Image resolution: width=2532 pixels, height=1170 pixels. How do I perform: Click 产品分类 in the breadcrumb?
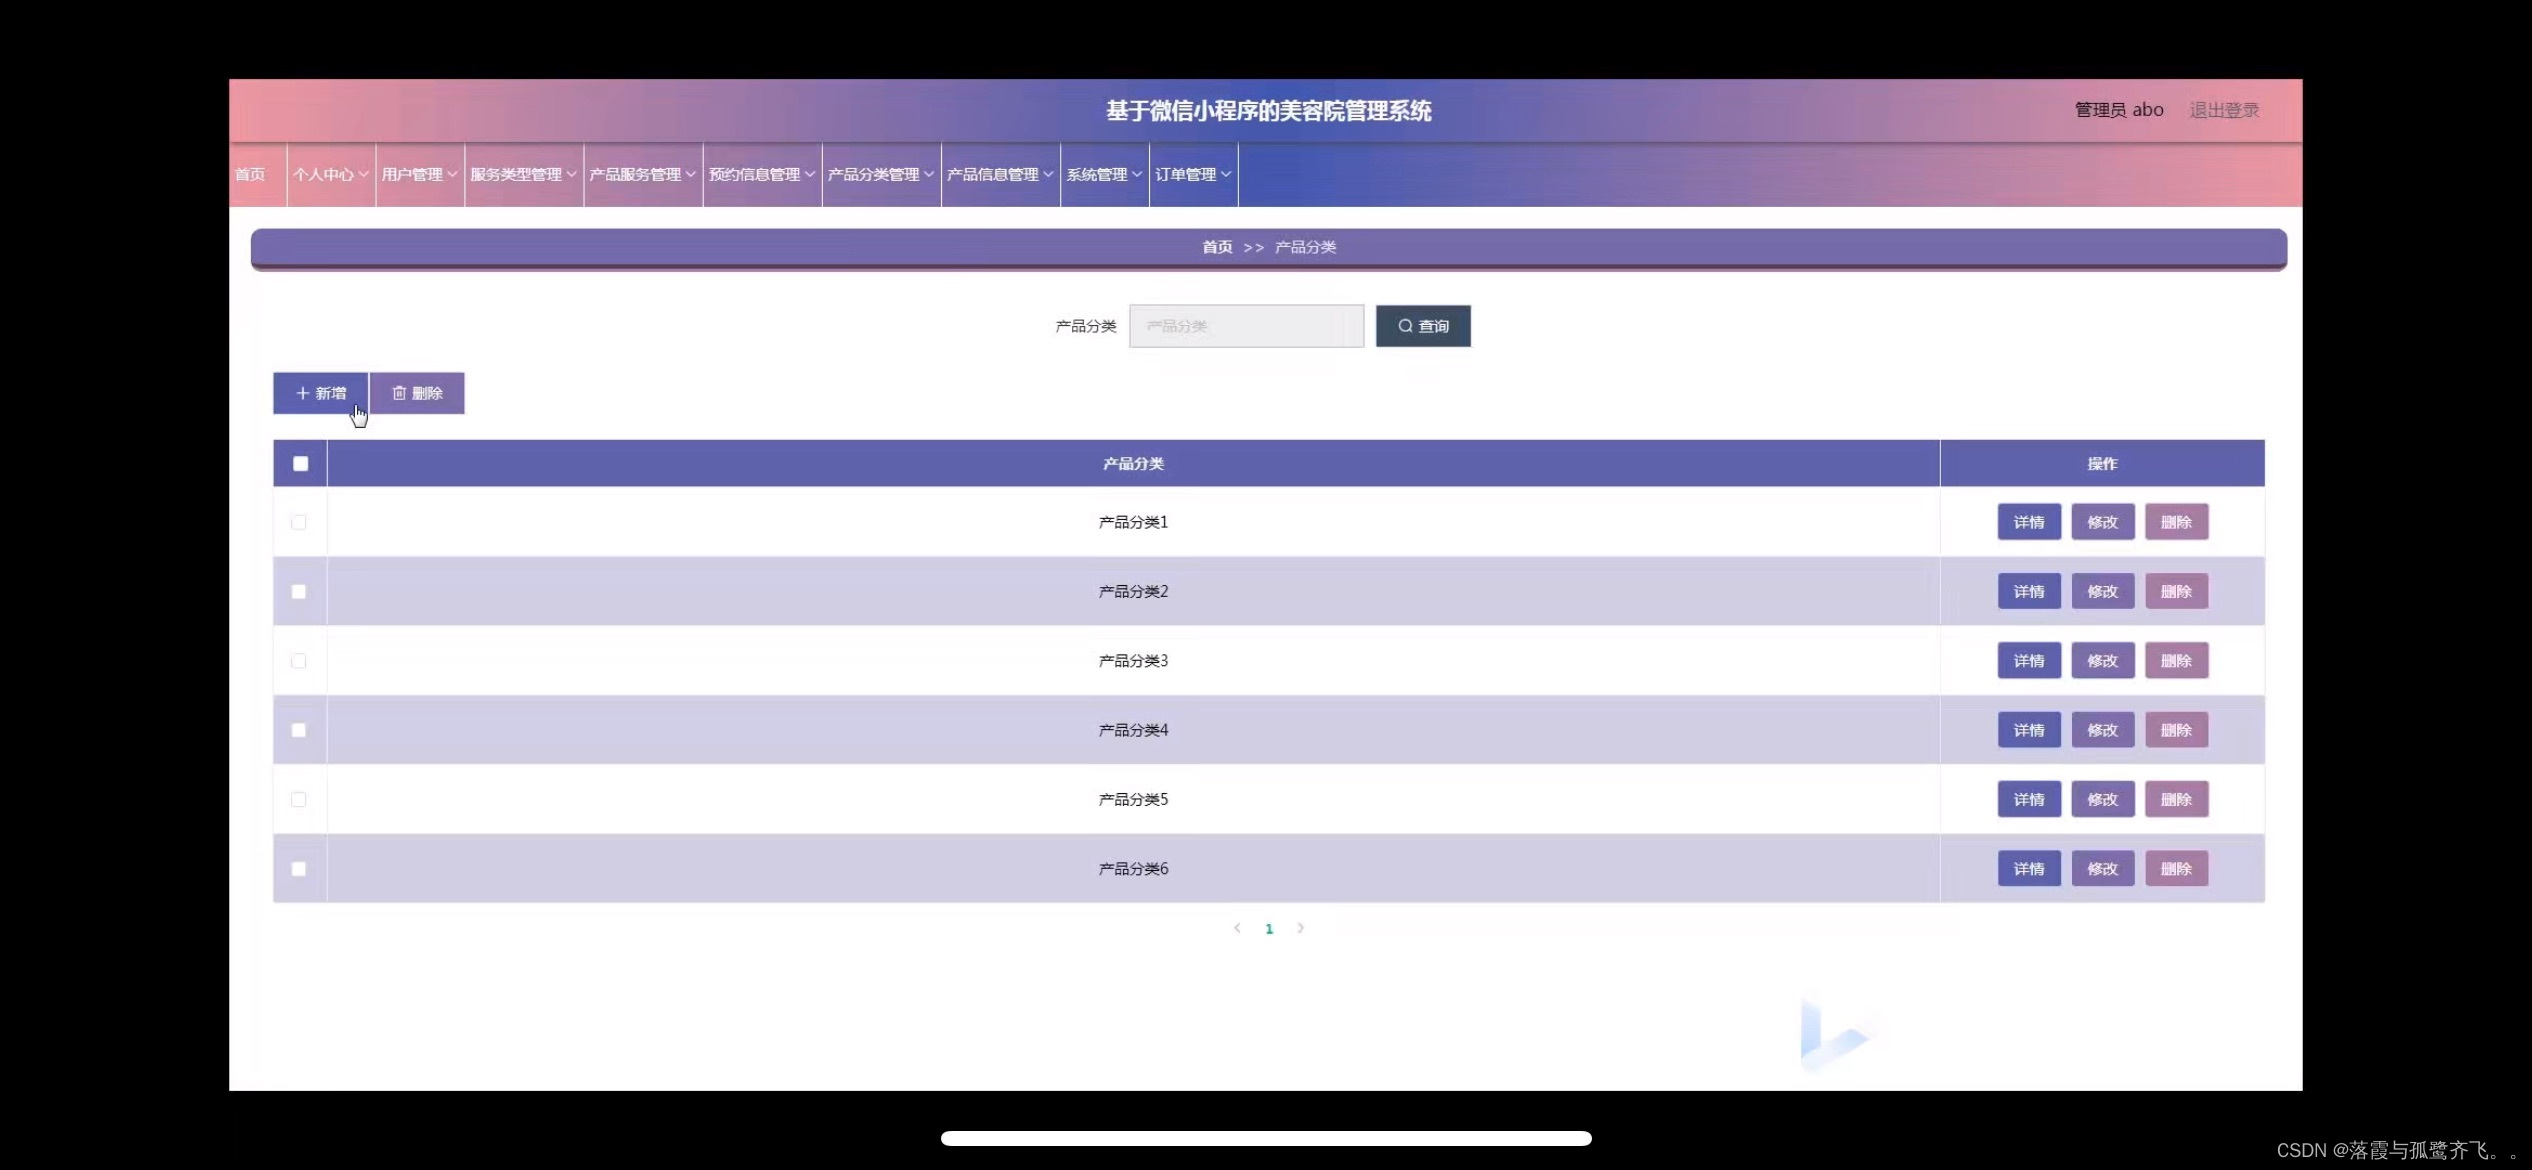(x=1305, y=247)
